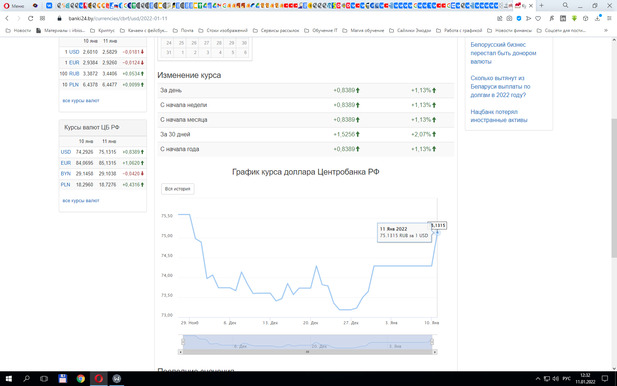The width and height of the screenshot is (617, 386).
Task: Open Windows taskbar search
Action: [x=26, y=379]
